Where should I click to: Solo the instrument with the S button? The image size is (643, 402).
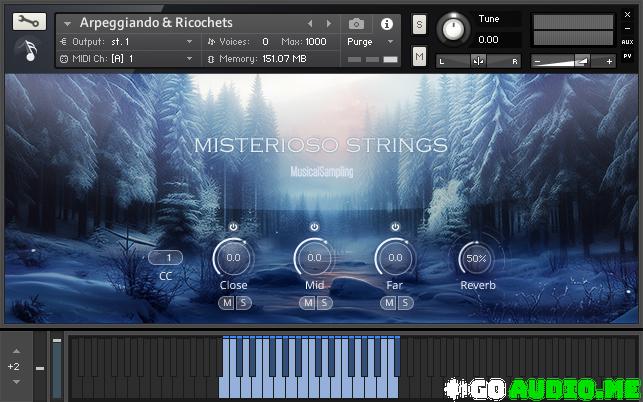[419, 23]
